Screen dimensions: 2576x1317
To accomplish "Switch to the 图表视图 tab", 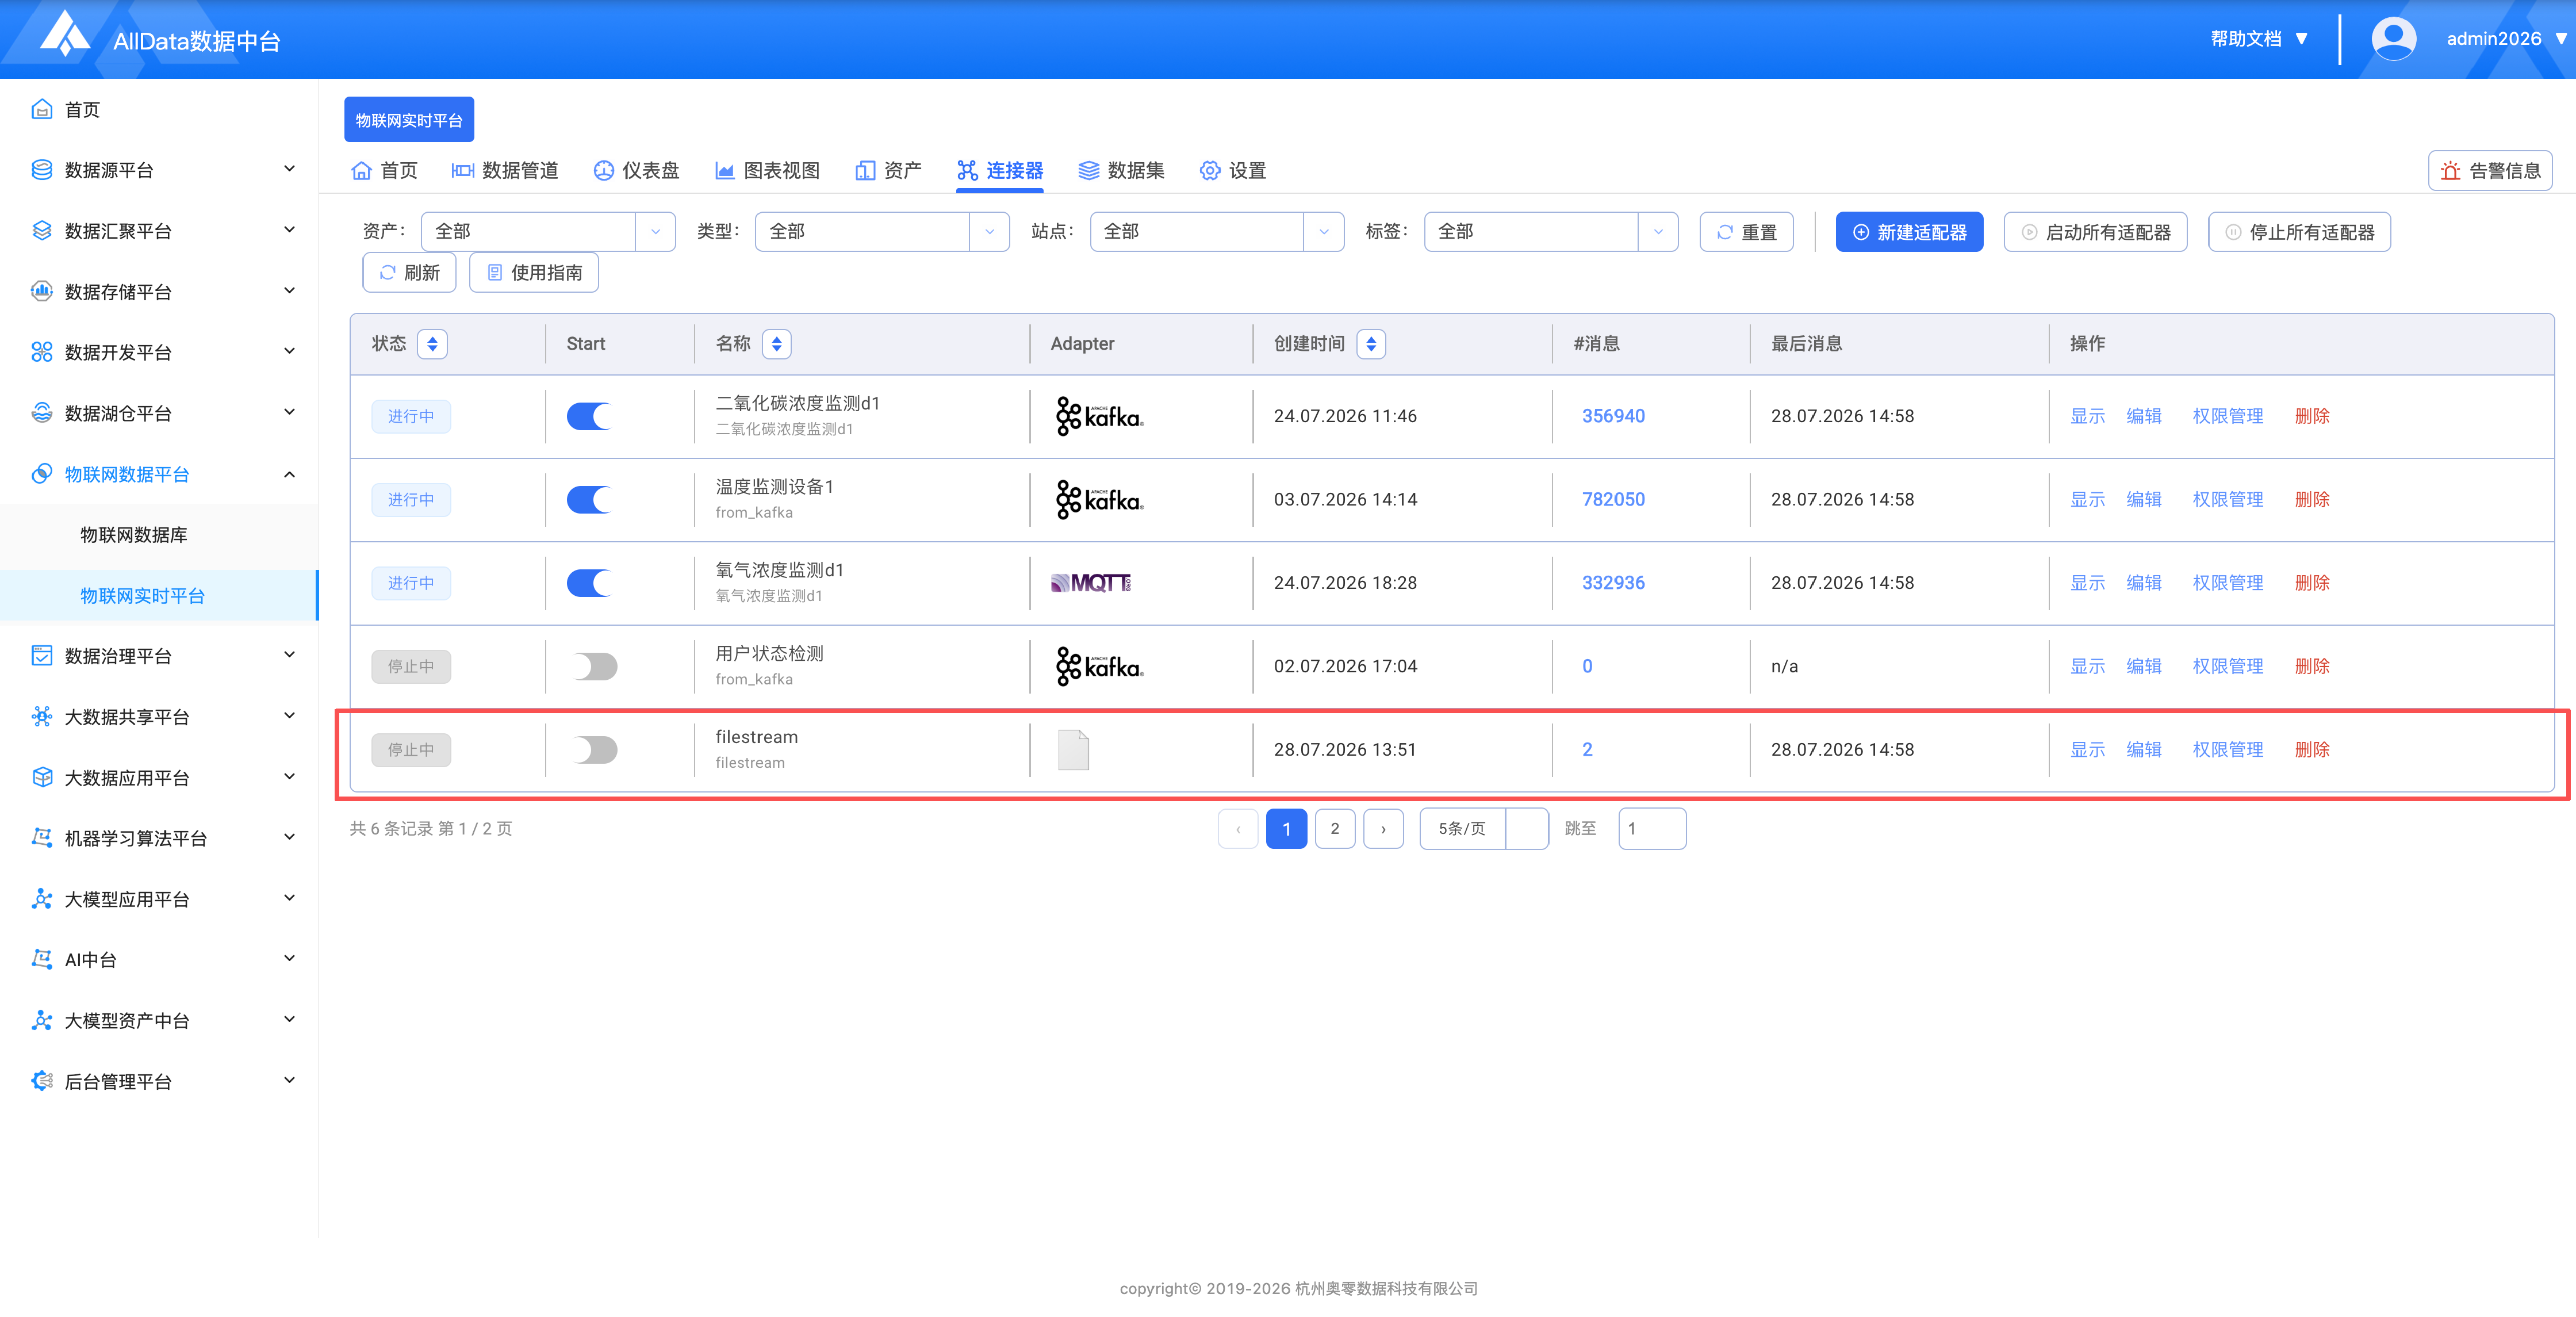I will [x=768, y=171].
